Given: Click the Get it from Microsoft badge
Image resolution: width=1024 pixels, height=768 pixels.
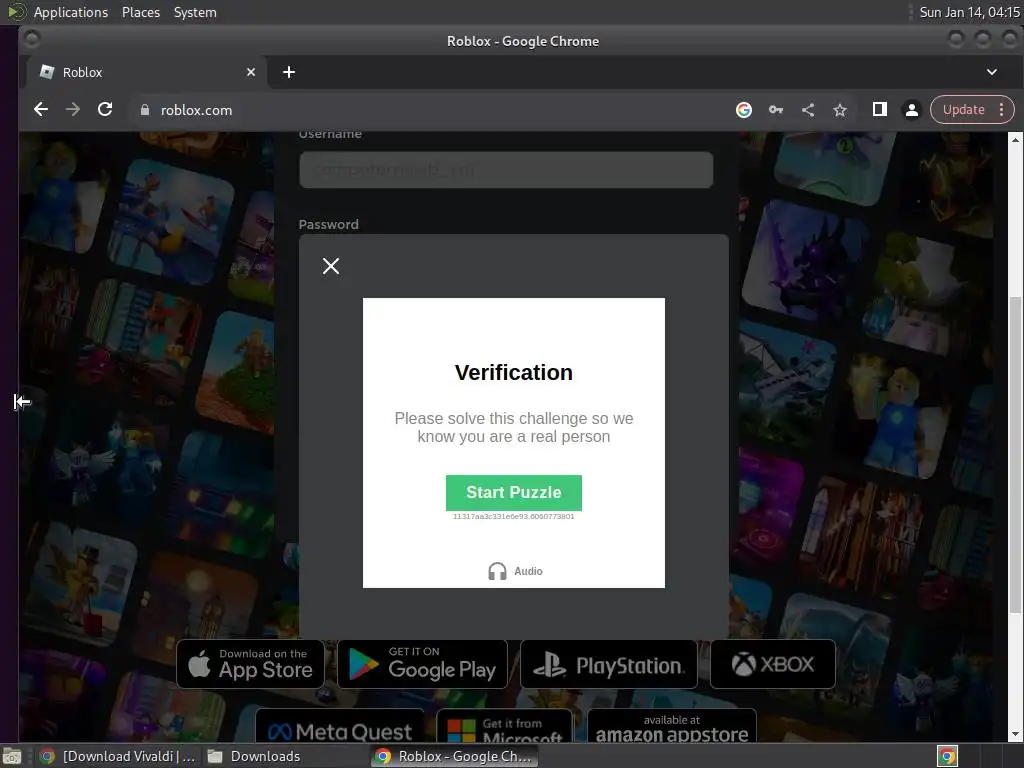Looking at the screenshot, I should 504,726.
